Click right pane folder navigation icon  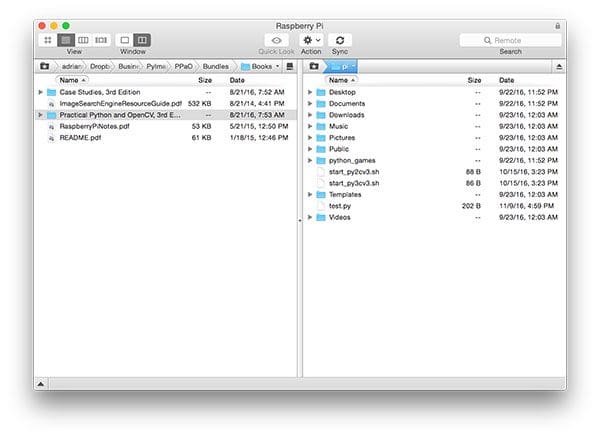(314, 66)
